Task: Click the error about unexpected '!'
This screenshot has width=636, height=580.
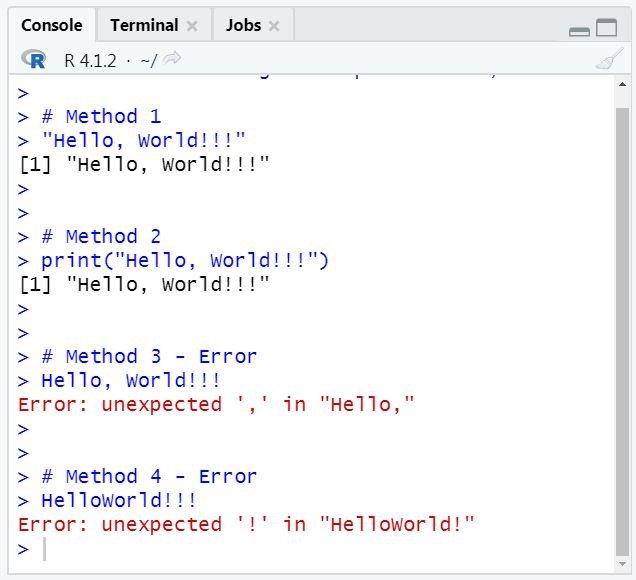Action: tap(246, 525)
